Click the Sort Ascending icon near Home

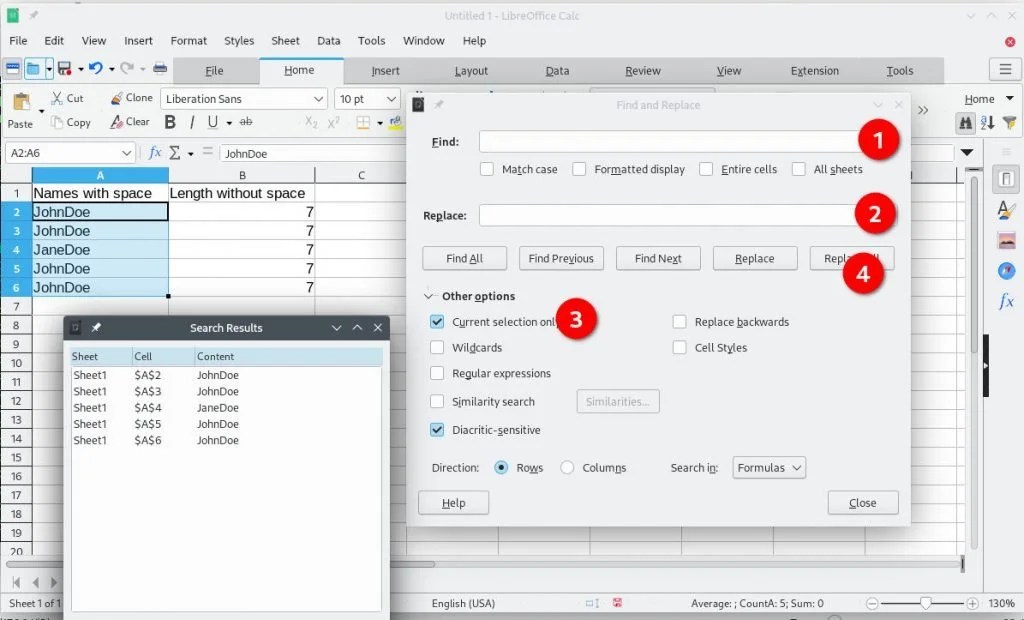tap(988, 122)
